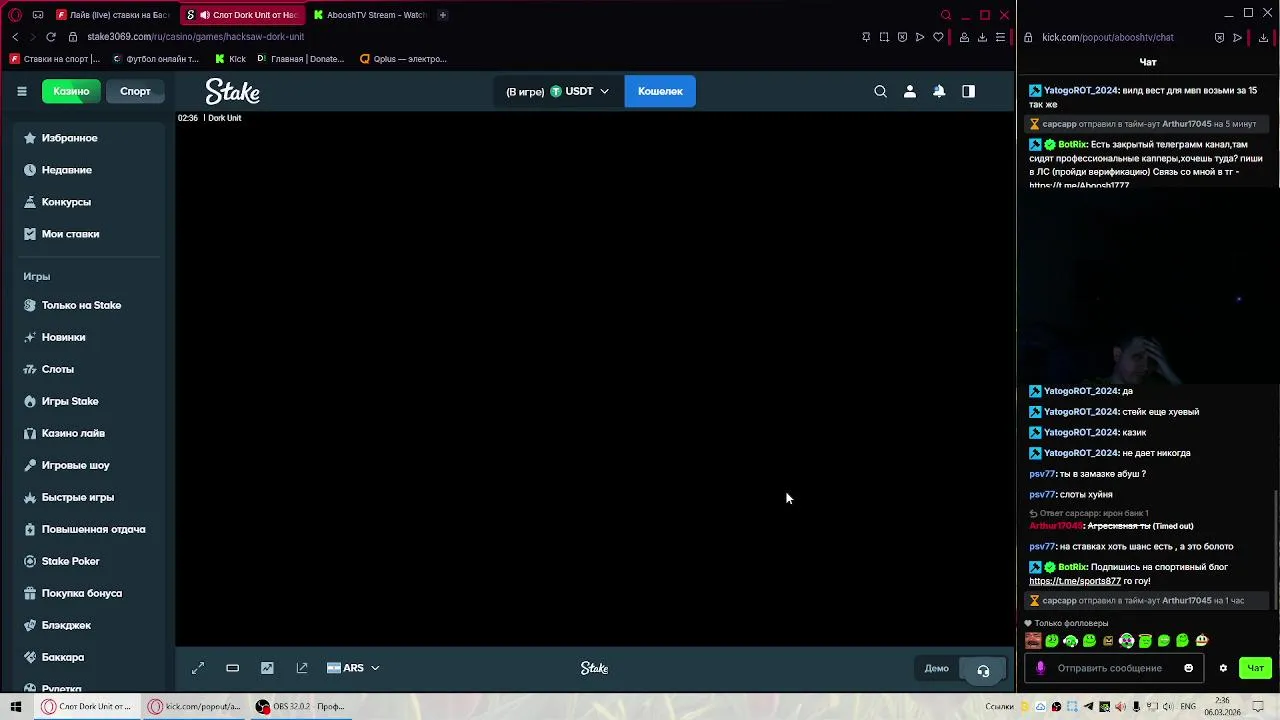Open Qplus bookmark in bookmarks bar
The height and width of the screenshot is (720, 1280).
[x=403, y=59]
